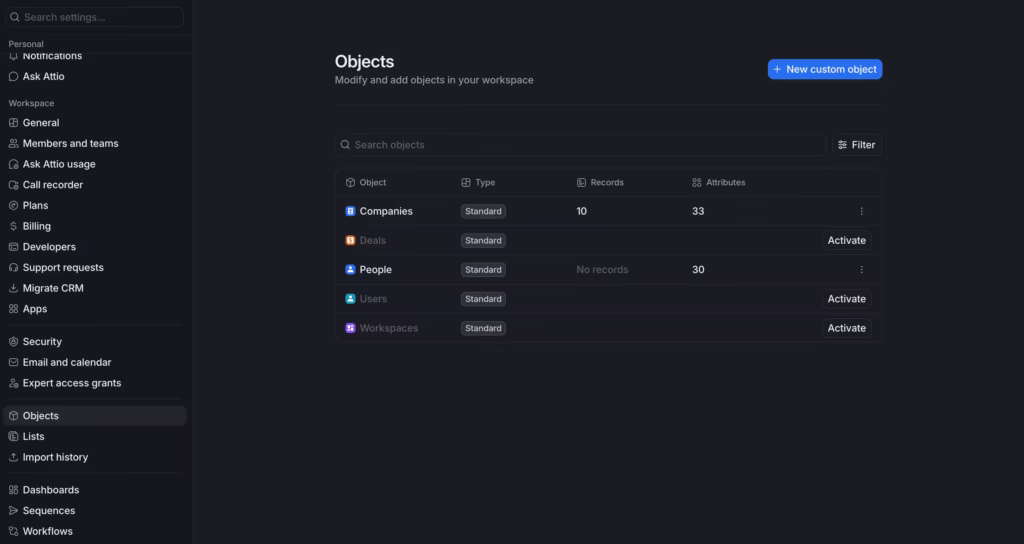Activate the Workspaces object
This screenshot has width=1024, height=544.
tap(846, 328)
